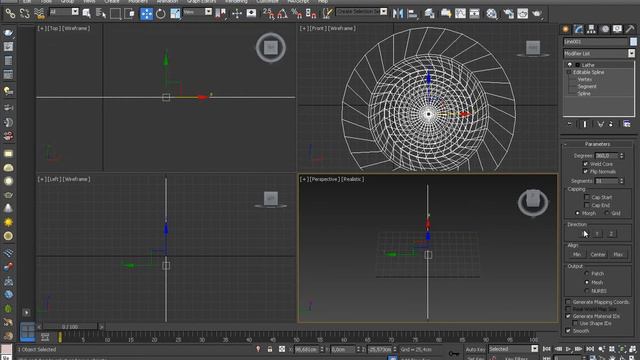640x360 pixels.
Task: Open the [Perspective] viewport label menu
Action: [x=324, y=179]
